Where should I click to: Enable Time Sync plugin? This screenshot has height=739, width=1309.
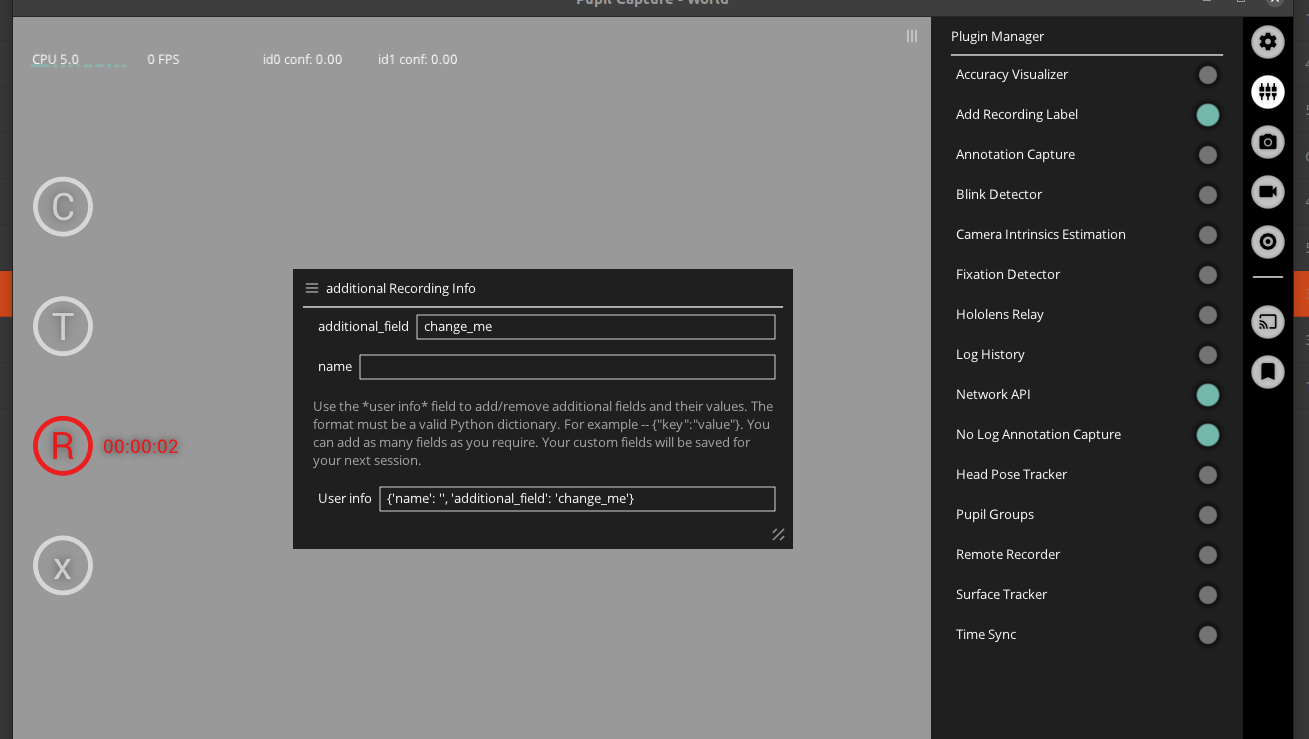click(x=1208, y=635)
